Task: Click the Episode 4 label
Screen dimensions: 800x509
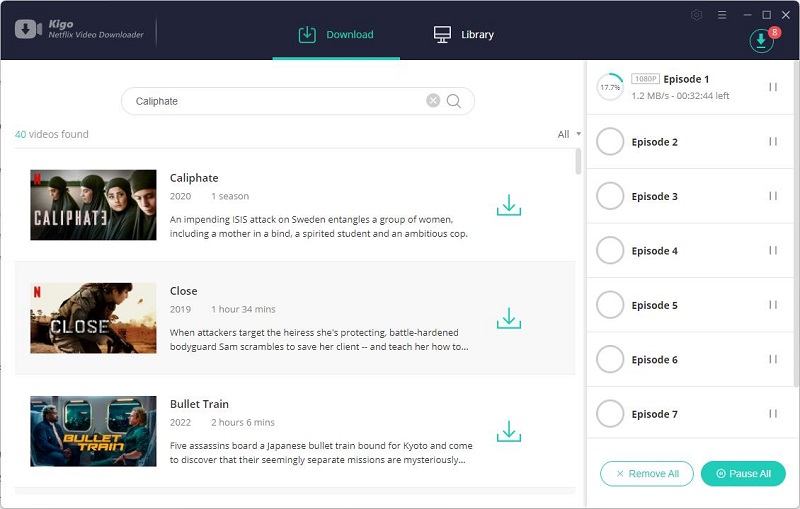Action: point(655,251)
